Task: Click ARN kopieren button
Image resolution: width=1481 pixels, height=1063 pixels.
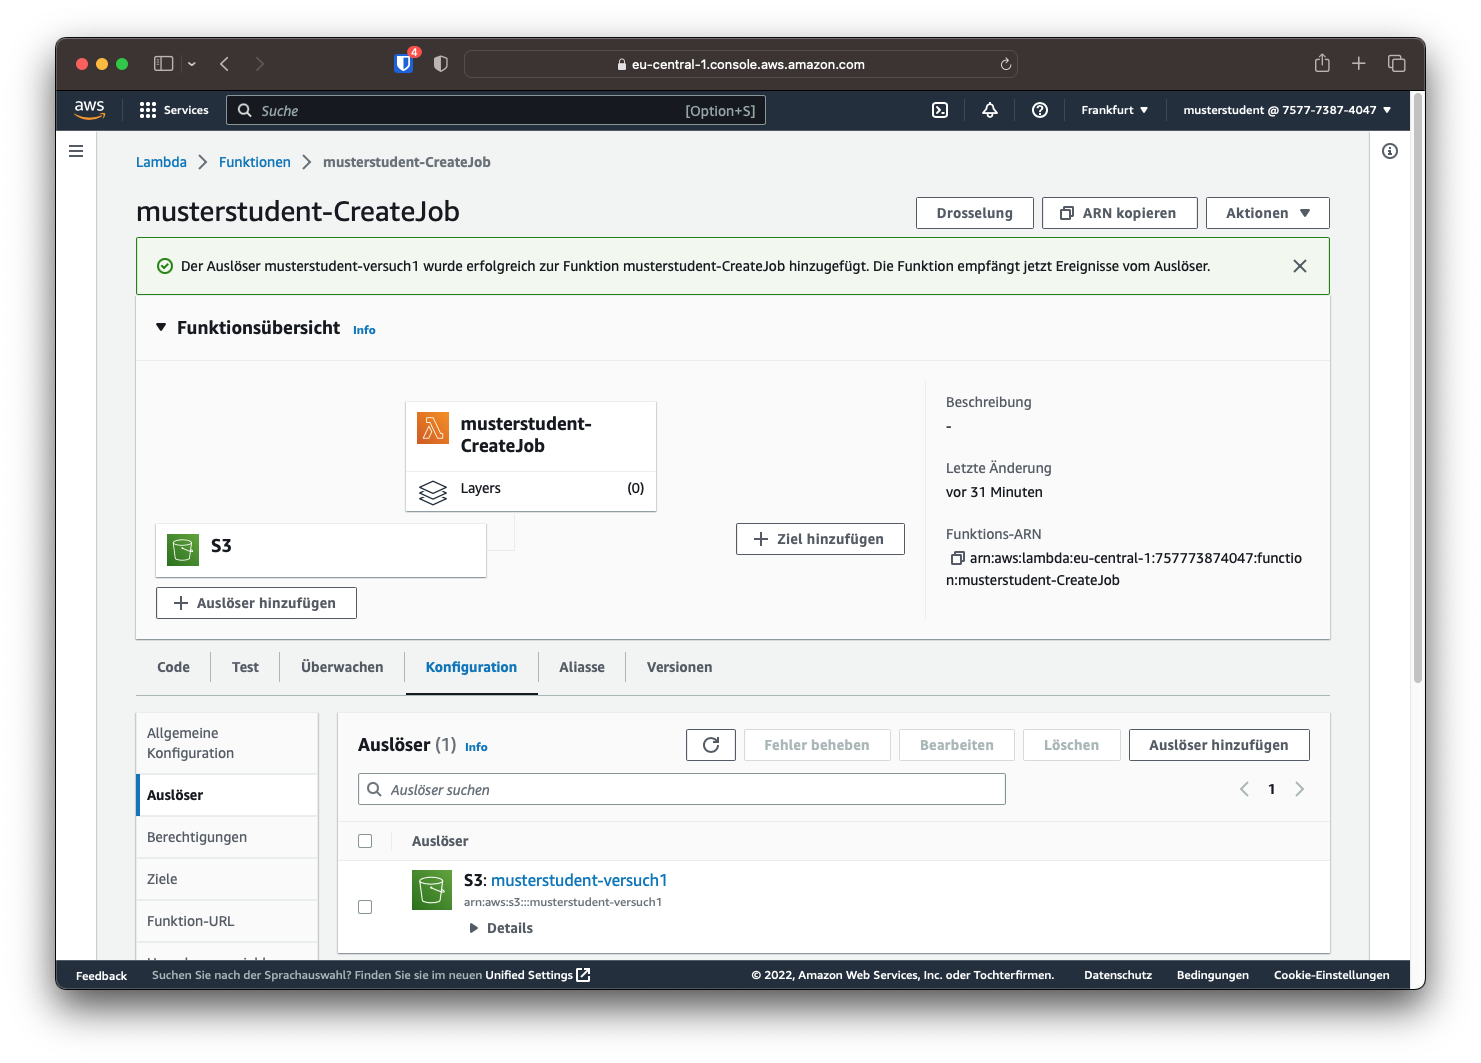Action: pyautogui.click(x=1120, y=213)
